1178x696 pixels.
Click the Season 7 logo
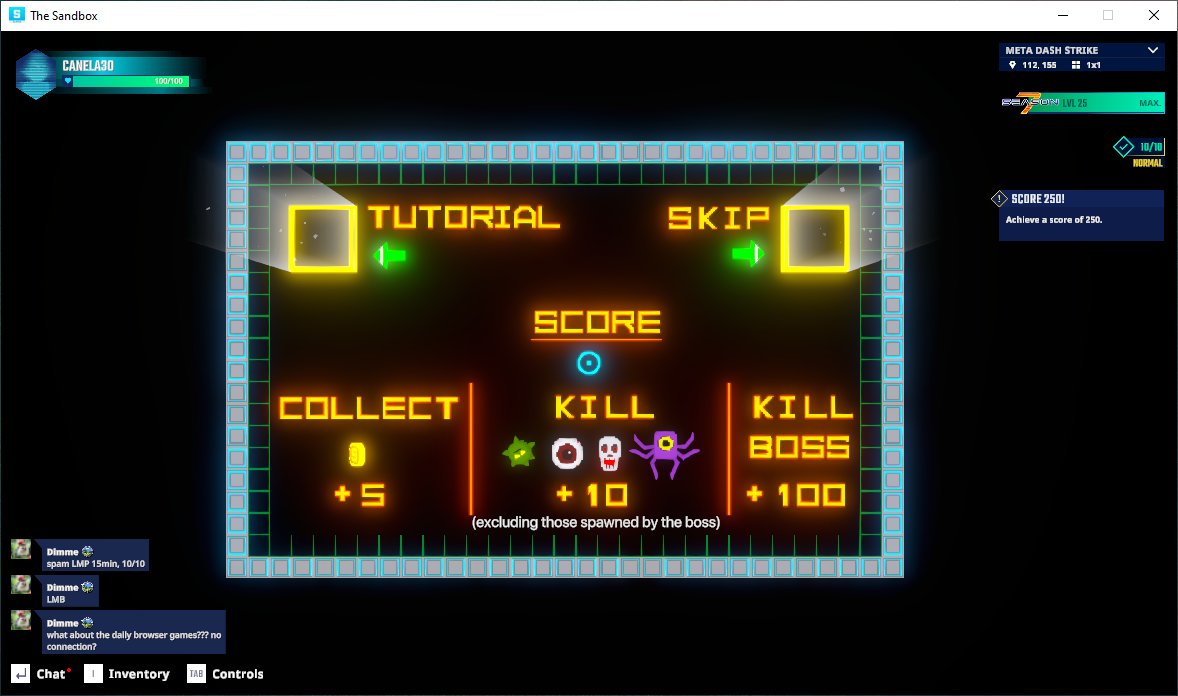(x=1030, y=102)
